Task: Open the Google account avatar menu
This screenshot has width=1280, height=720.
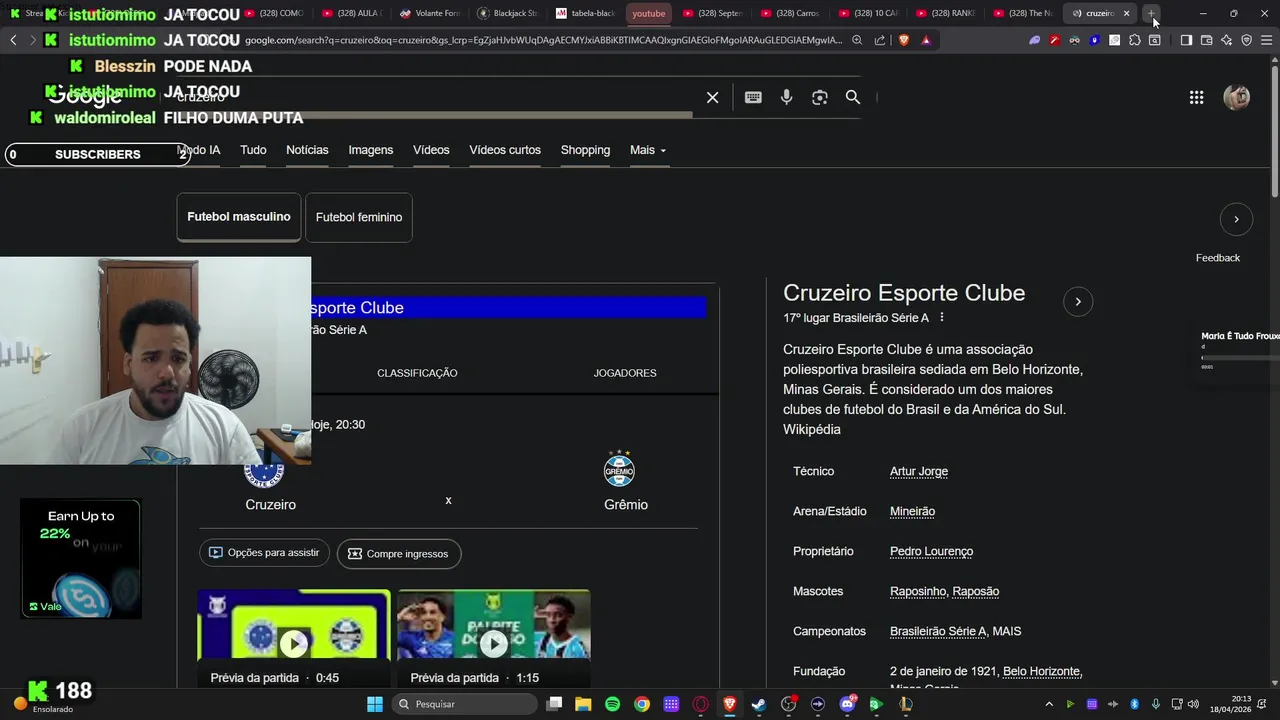Action: tap(1237, 97)
